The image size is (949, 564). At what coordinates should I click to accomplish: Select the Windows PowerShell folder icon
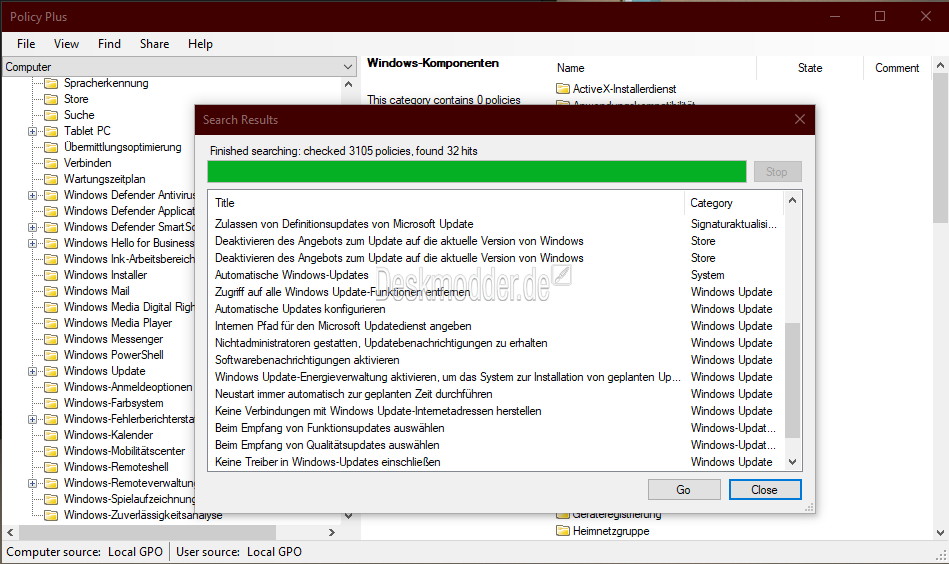51,355
